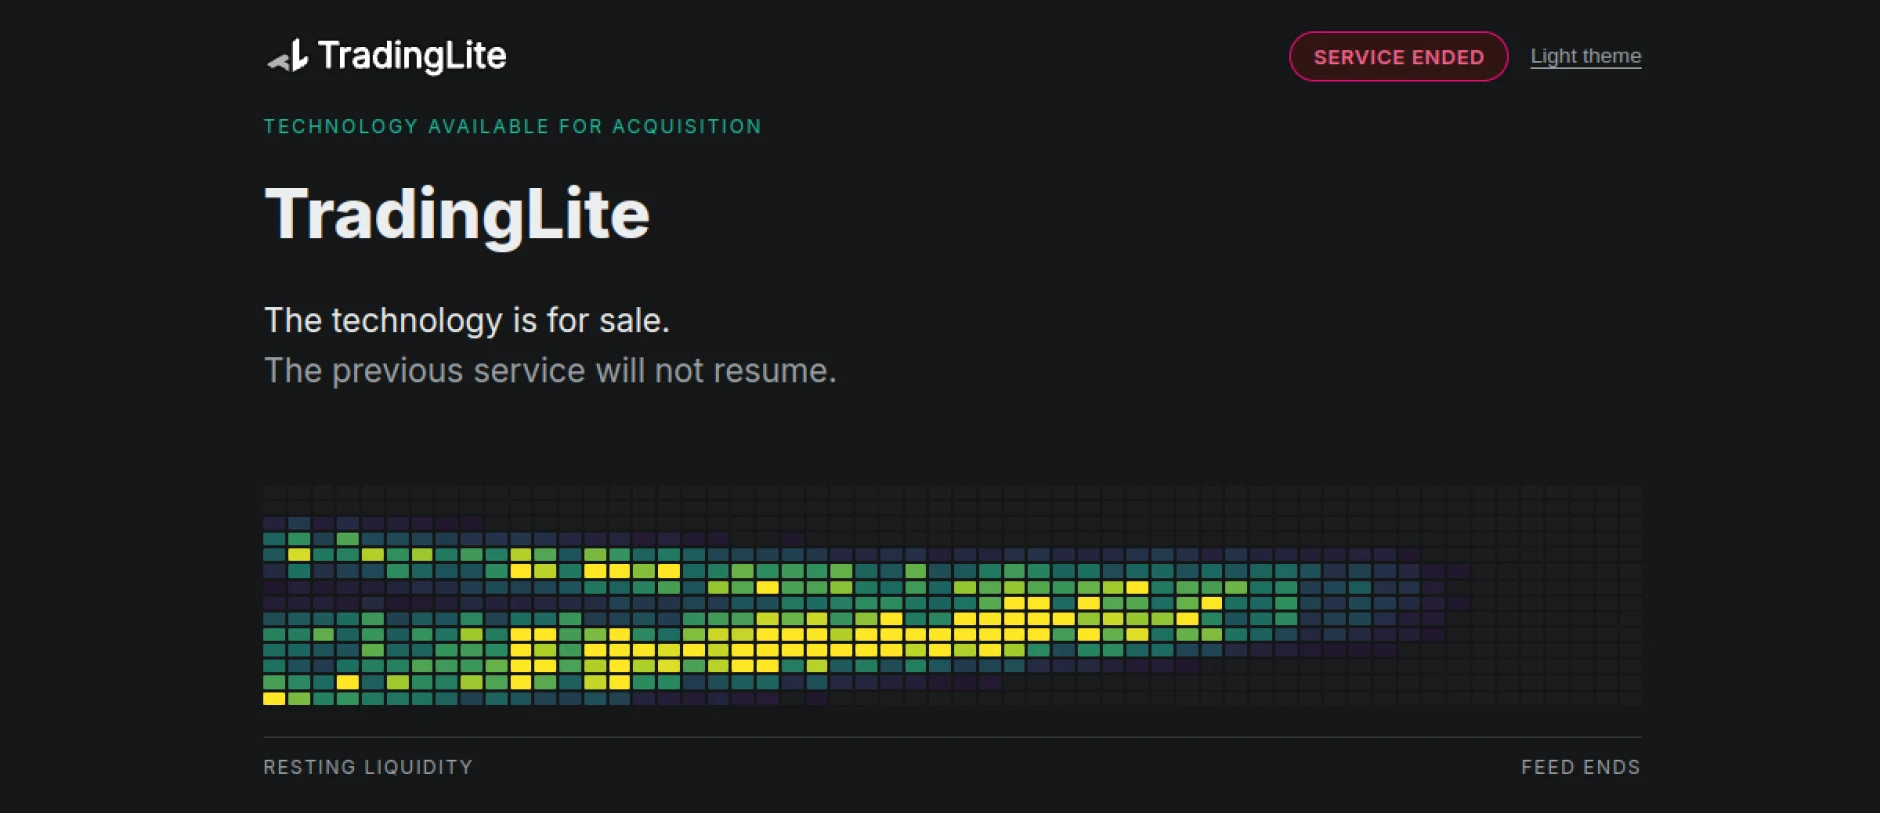Click the TradingLite logo icon
This screenshot has width=1880, height=813.
(288, 56)
